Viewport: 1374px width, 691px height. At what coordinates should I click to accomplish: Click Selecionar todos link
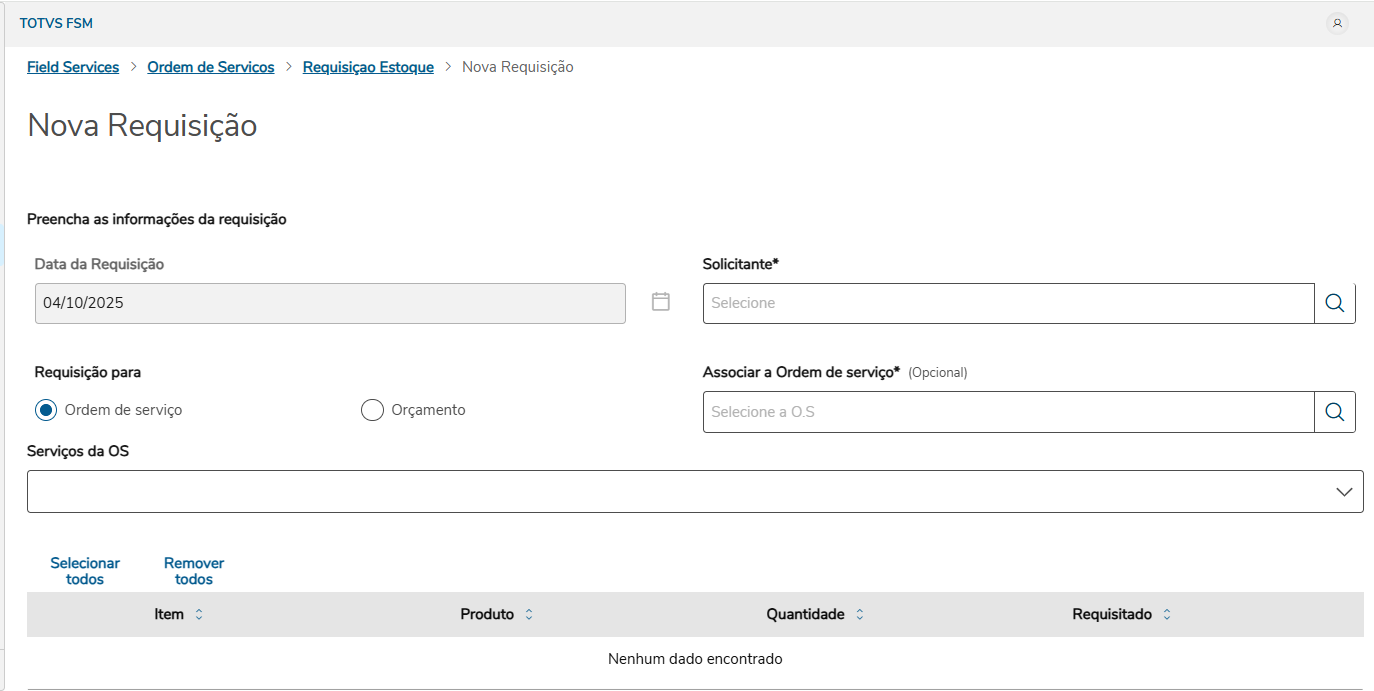[85, 571]
